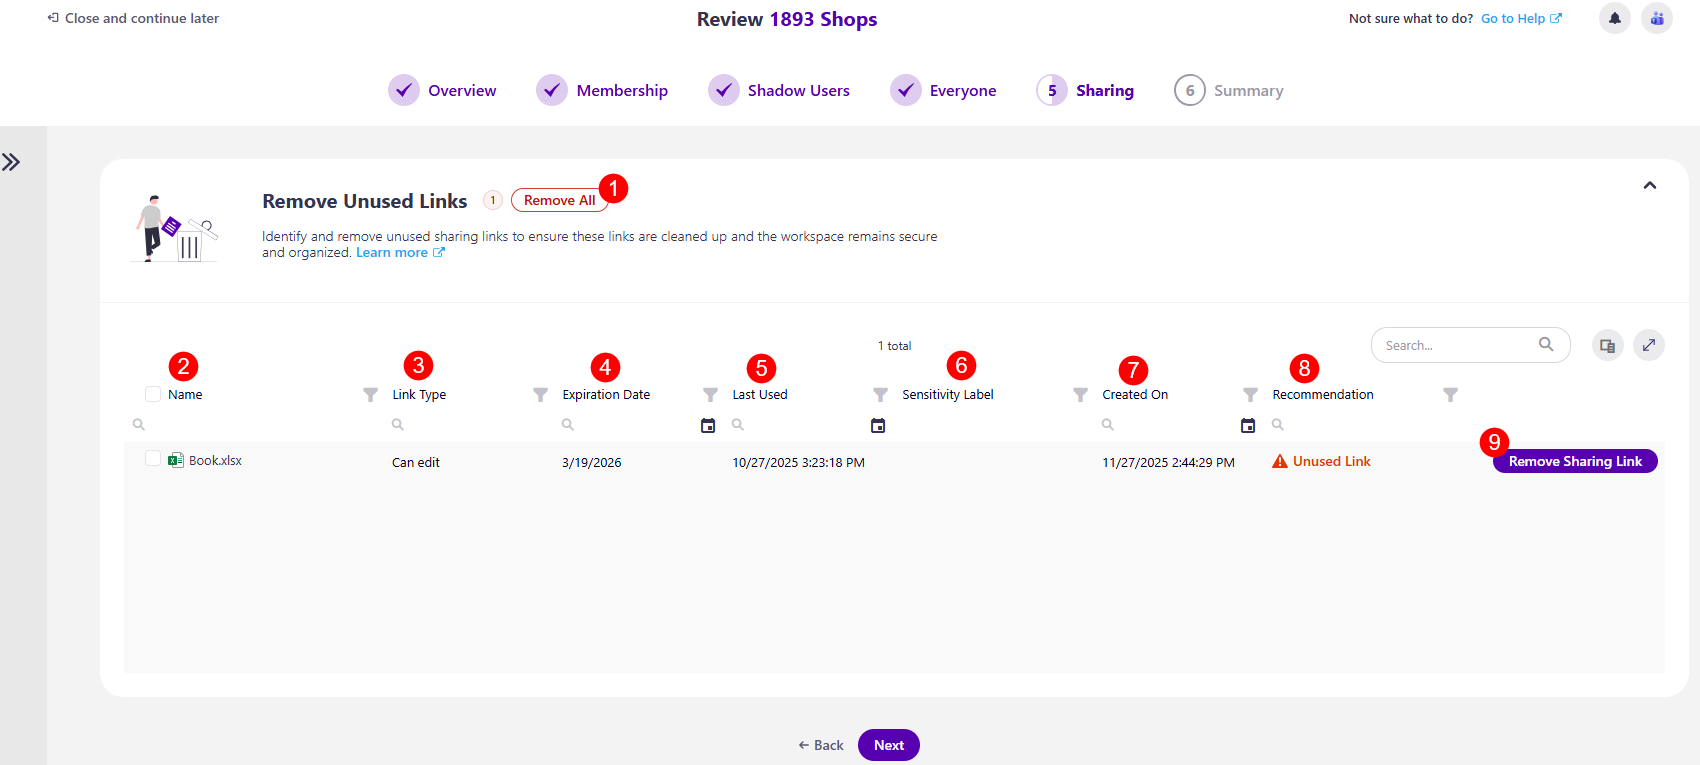Click the Excel file icon for Book.xlsx
Image resolution: width=1700 pixels, height=765 pixels.
[176, 460]
